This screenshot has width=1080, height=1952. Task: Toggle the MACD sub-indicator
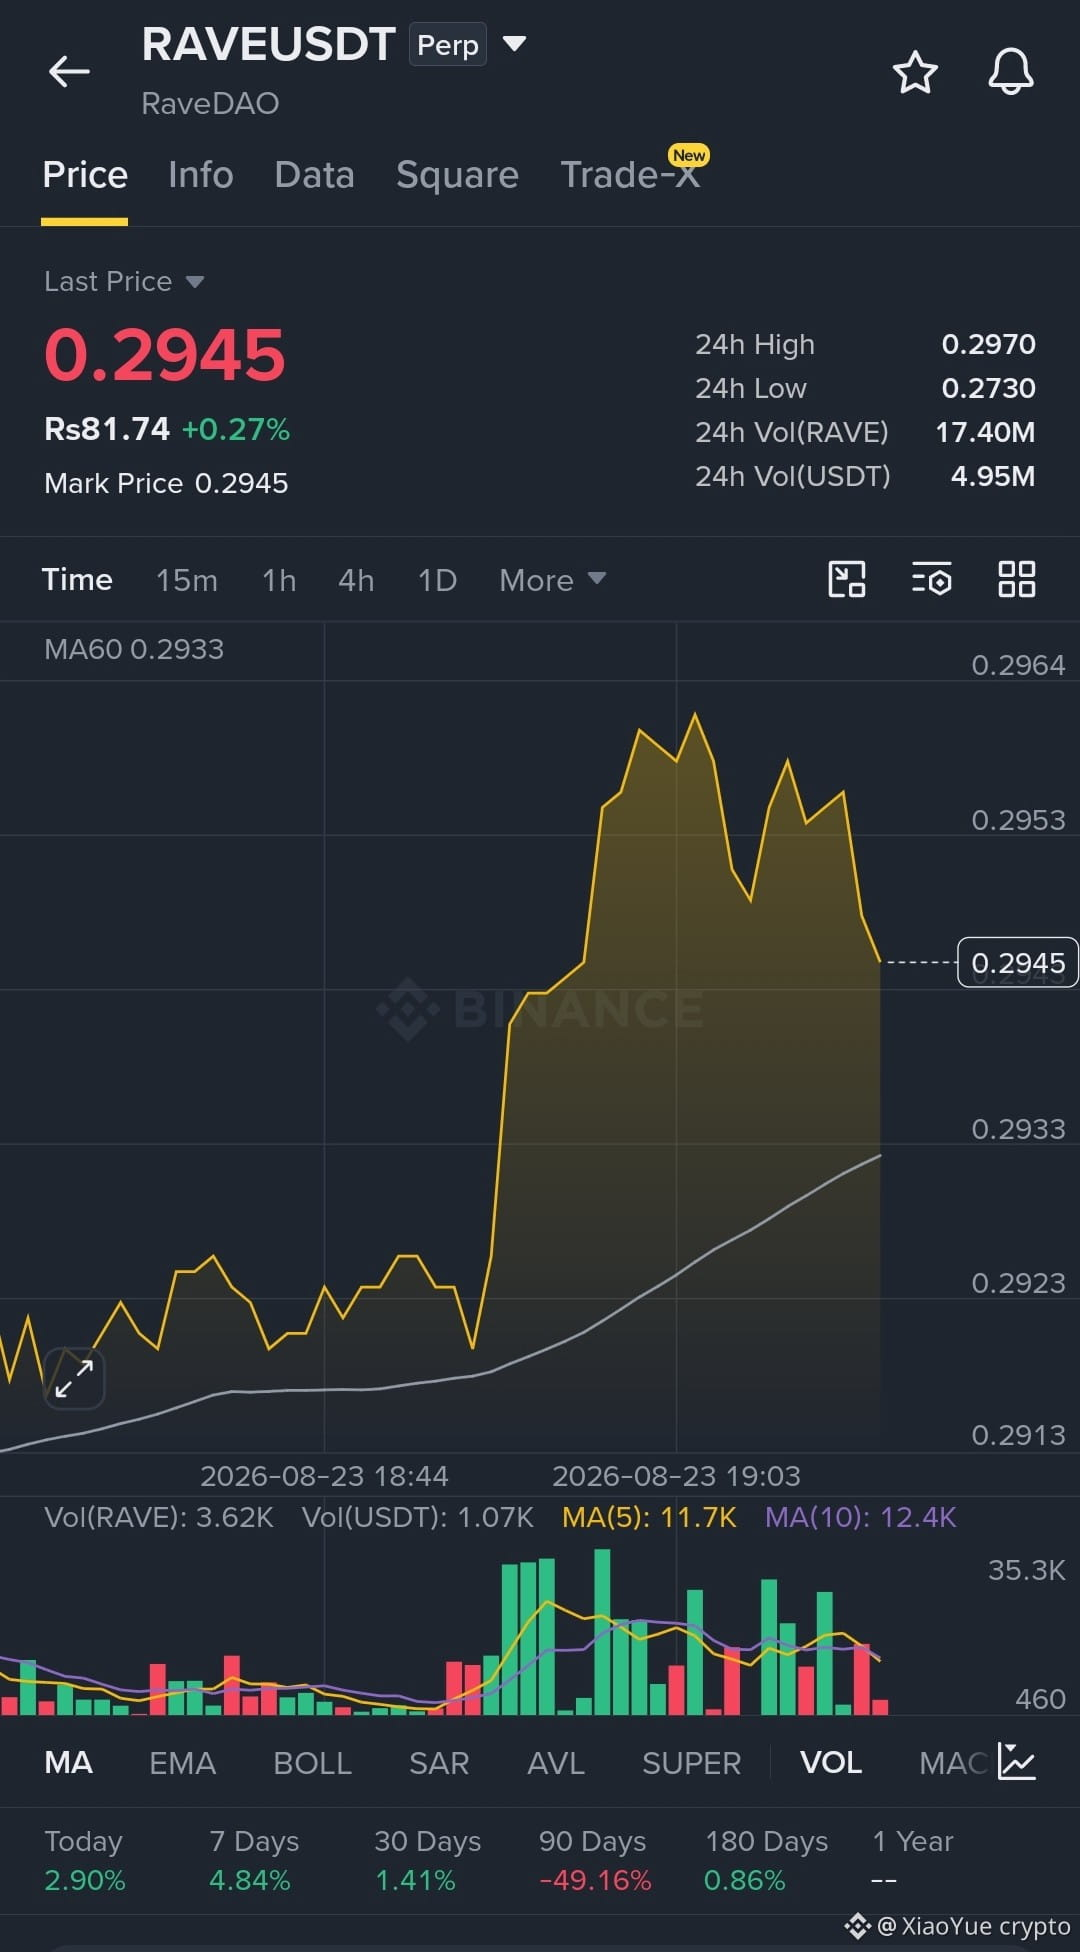coord(953,1762)
